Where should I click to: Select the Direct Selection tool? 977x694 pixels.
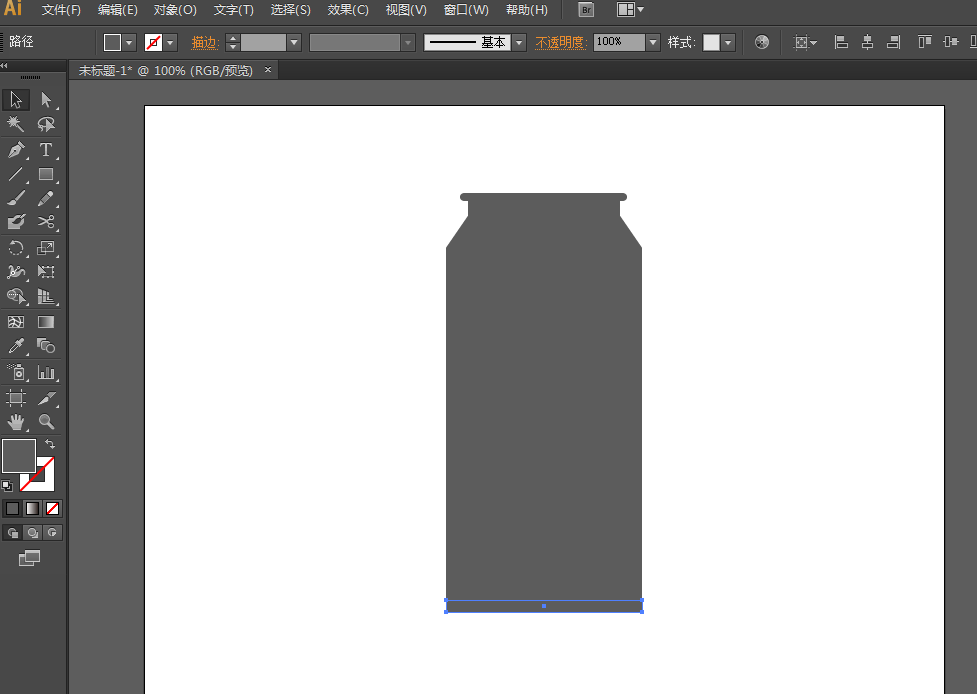point(46,100)
